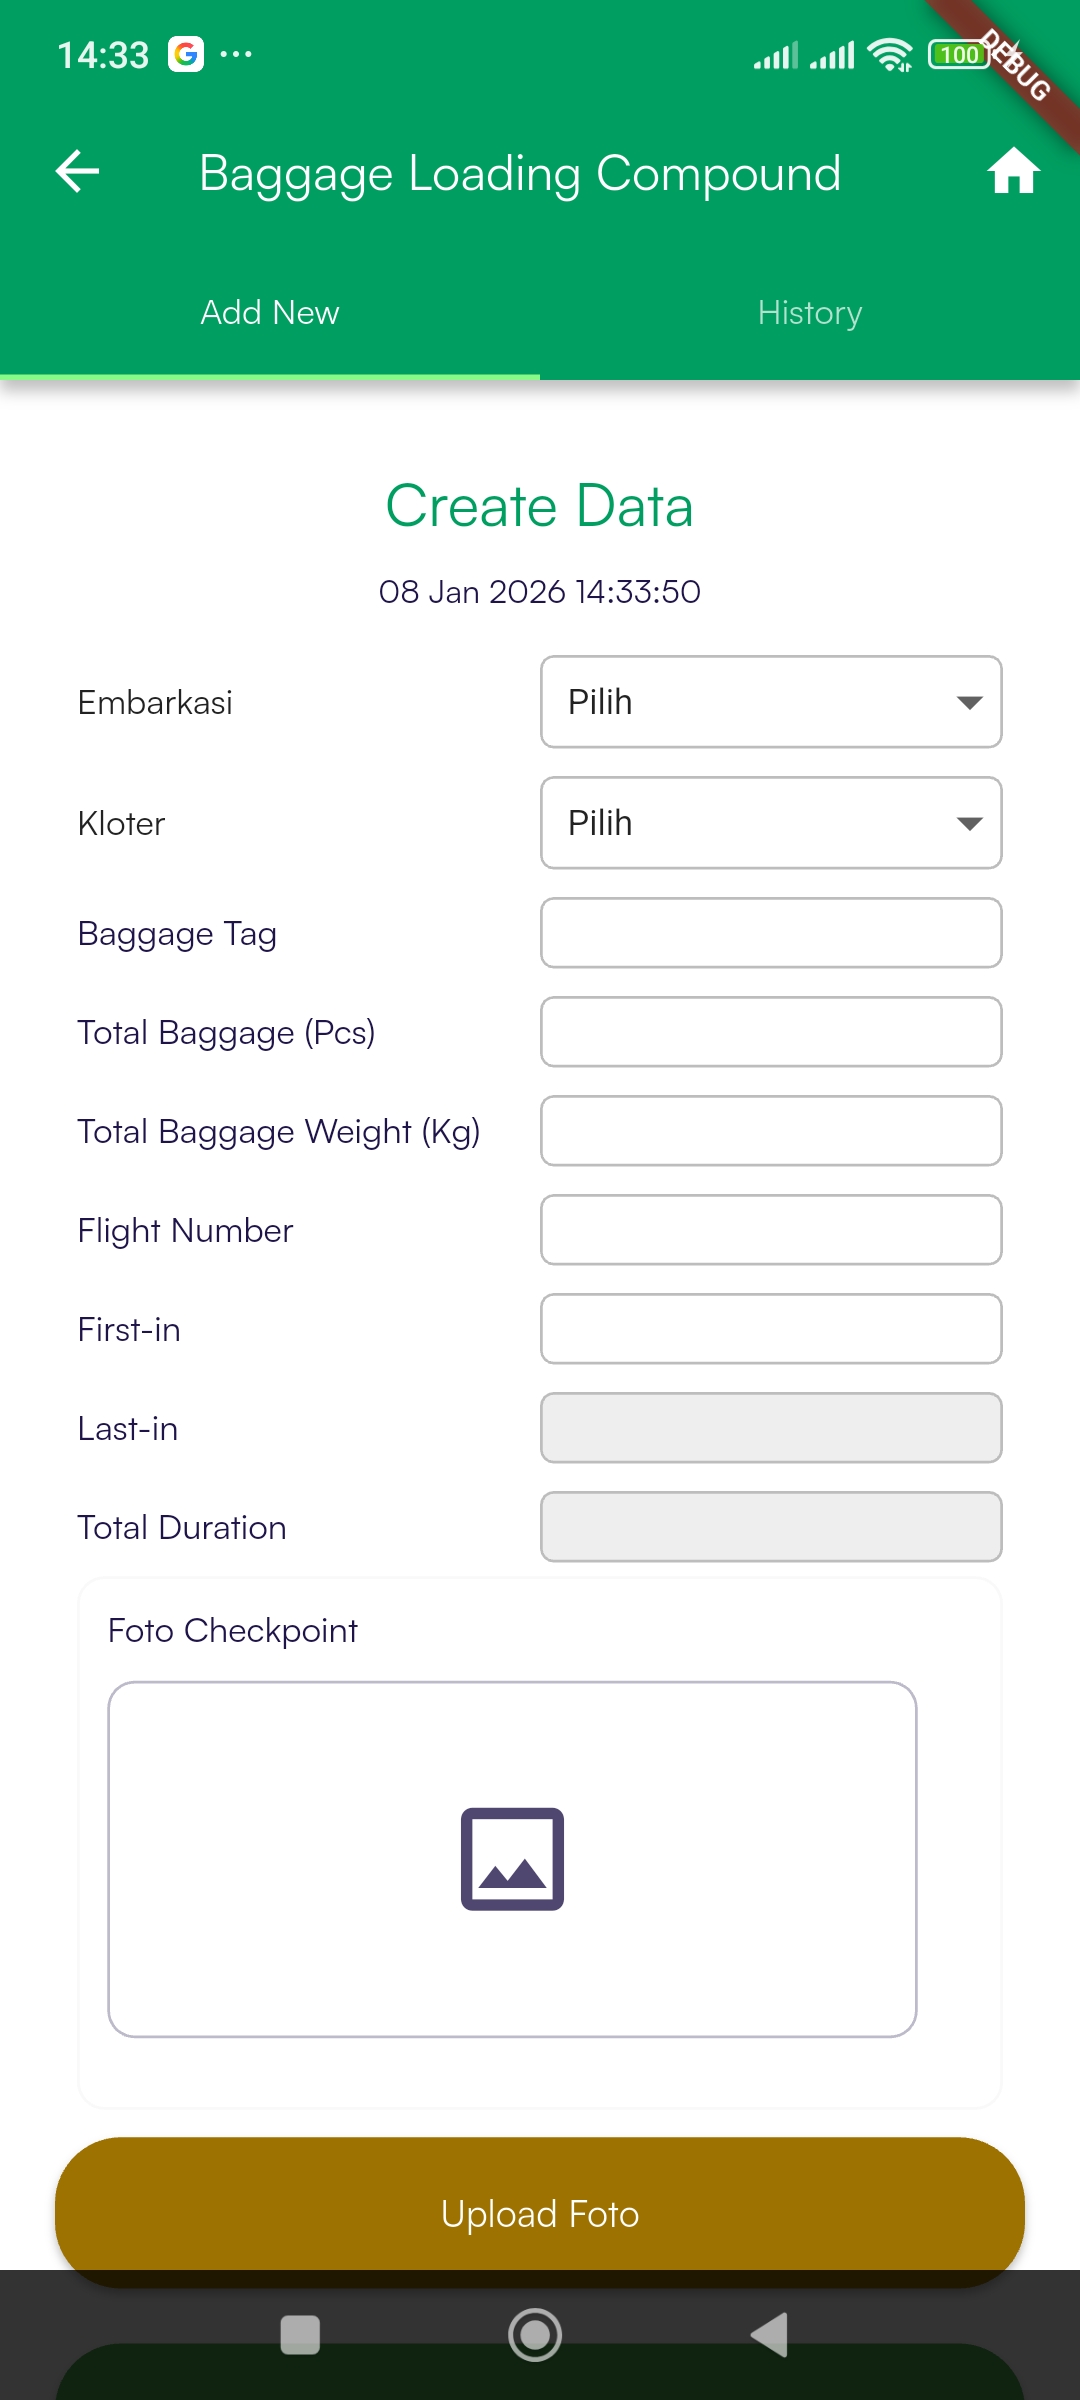
Task: Tap the image placeholder icon
Action: (512, 1858)
